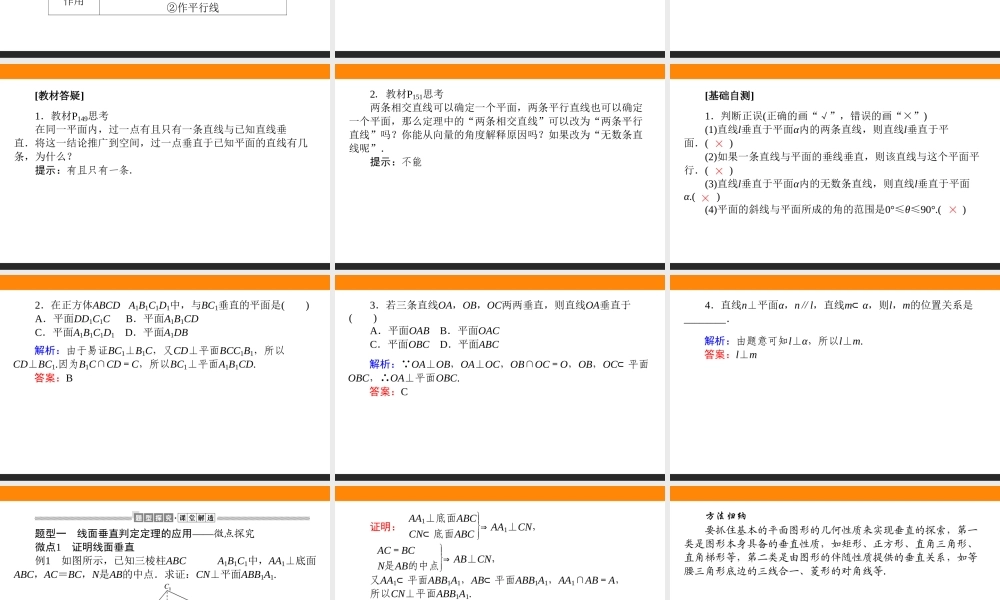Select option C. 平面A1B1C1D1
The height and width of the screenshot is (600, 1000).
click(74, 333)
